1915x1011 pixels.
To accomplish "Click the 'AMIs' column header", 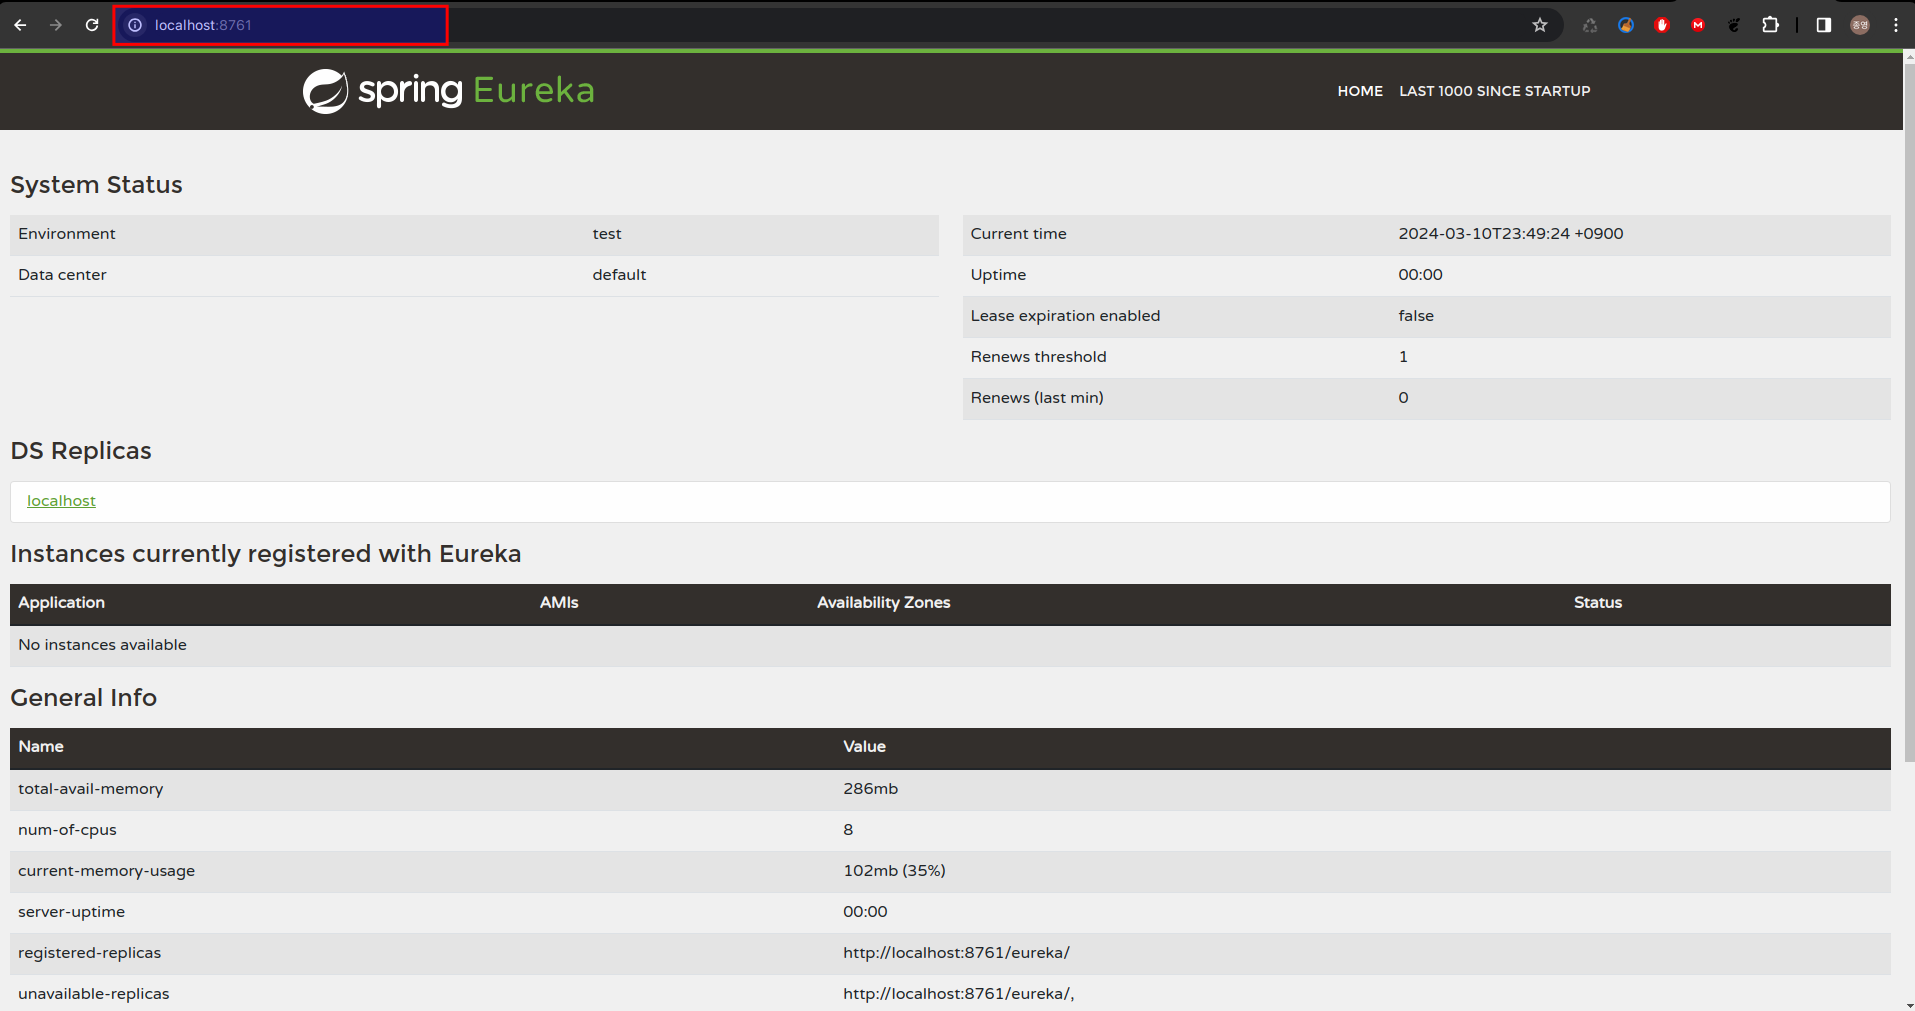I will pos(559,603).
